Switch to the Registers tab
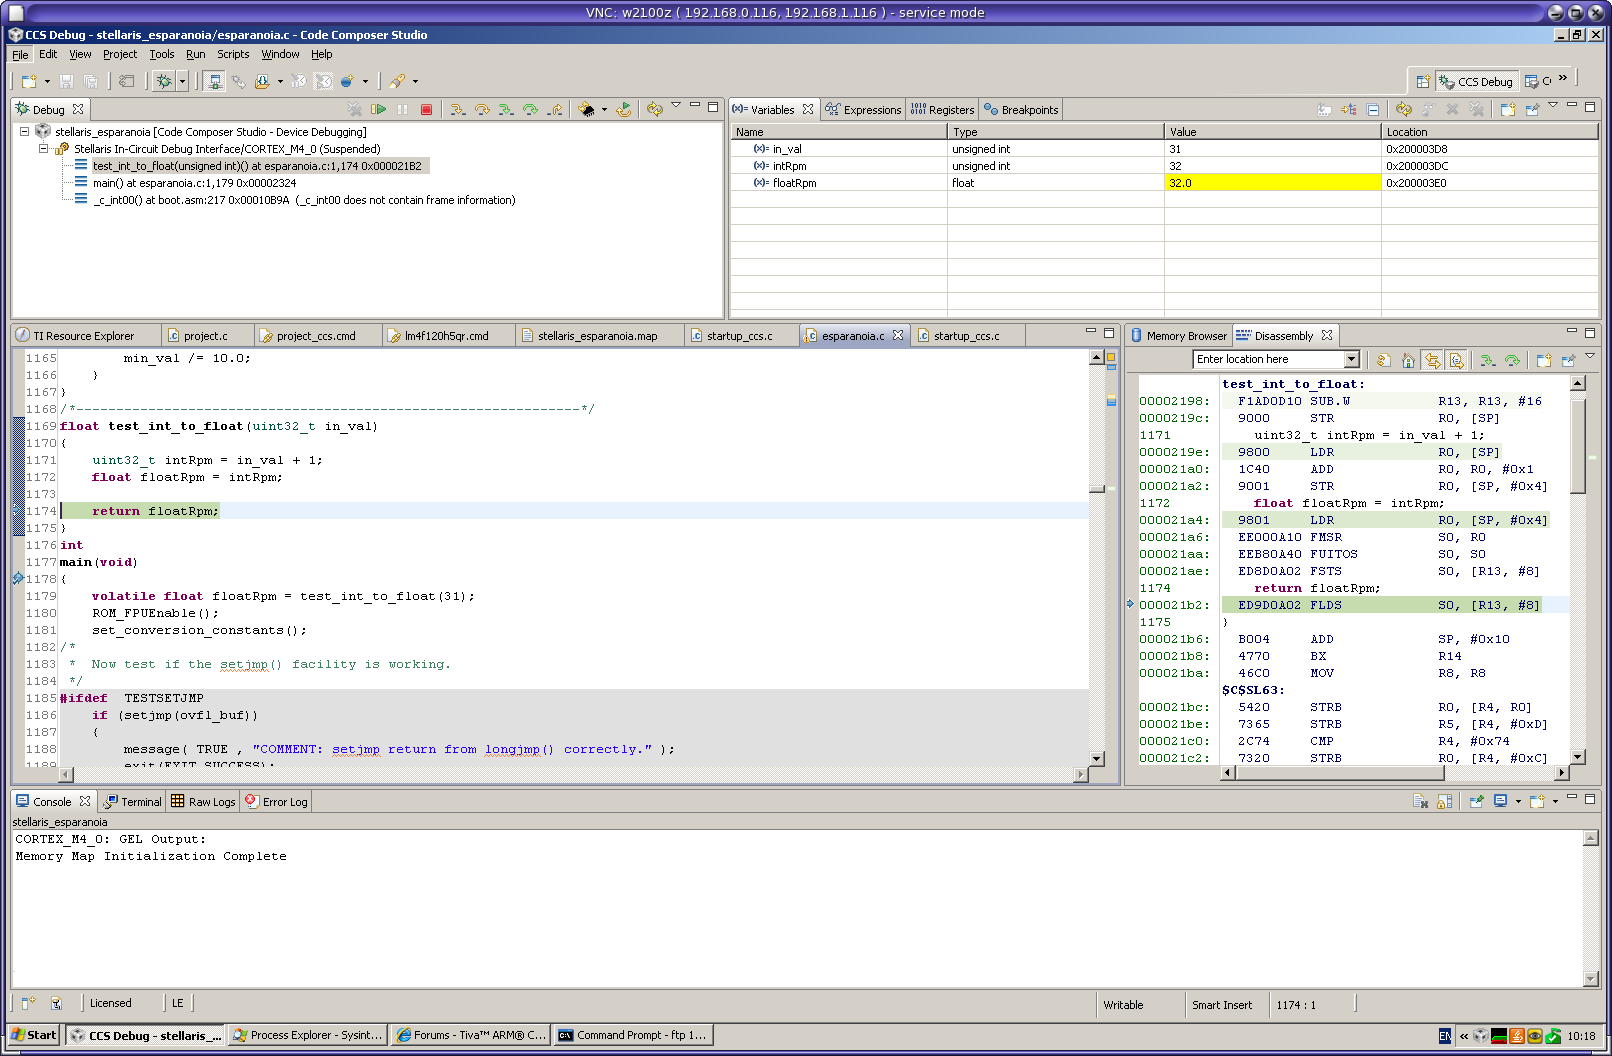This screenshot has width=1612, height=1056. (942, 110)
